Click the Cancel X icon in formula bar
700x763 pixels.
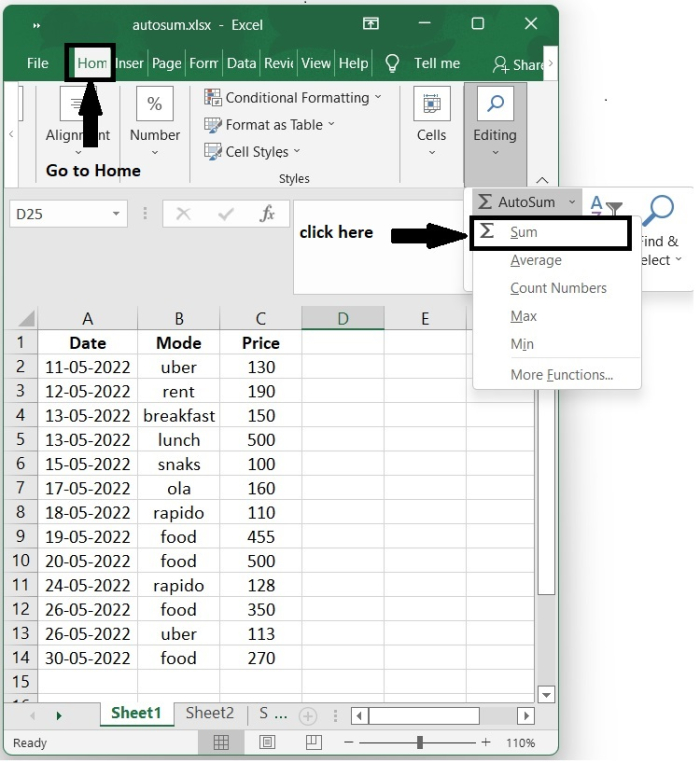click(x=183, y=214)
